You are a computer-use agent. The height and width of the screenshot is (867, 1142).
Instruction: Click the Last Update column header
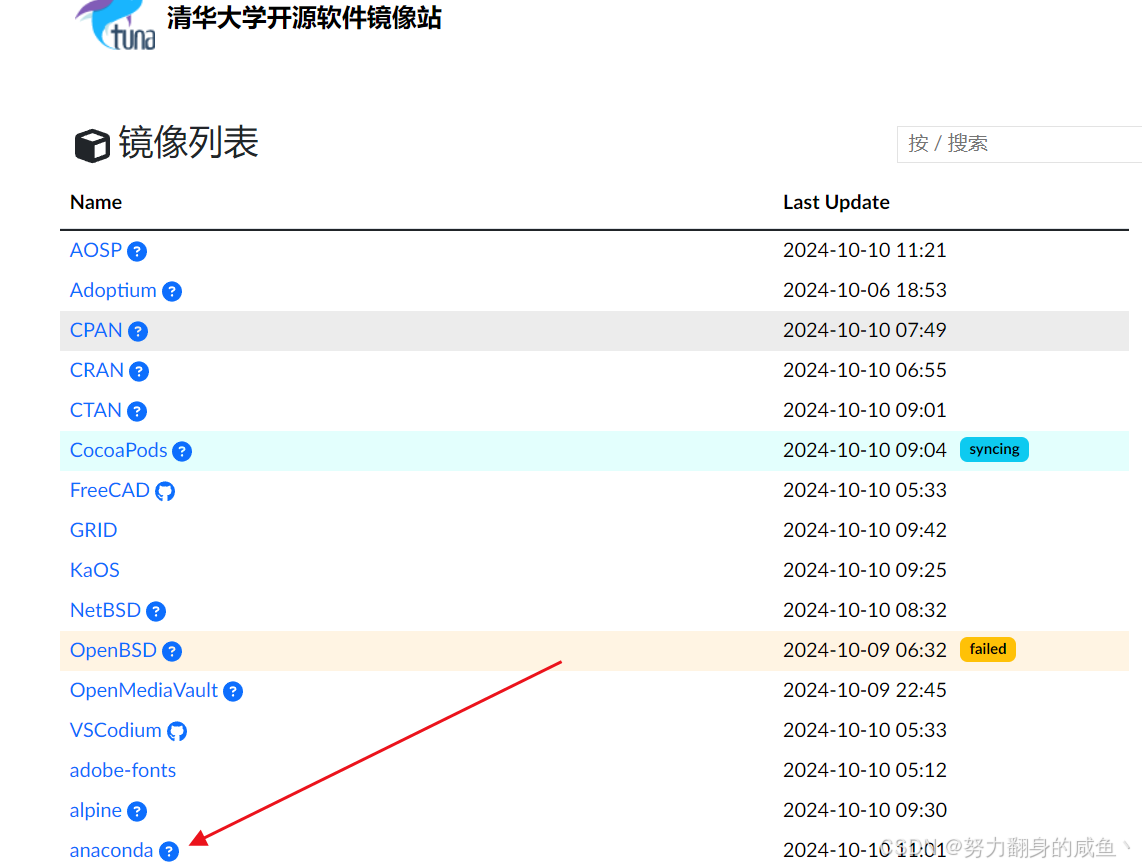(836, 202)
